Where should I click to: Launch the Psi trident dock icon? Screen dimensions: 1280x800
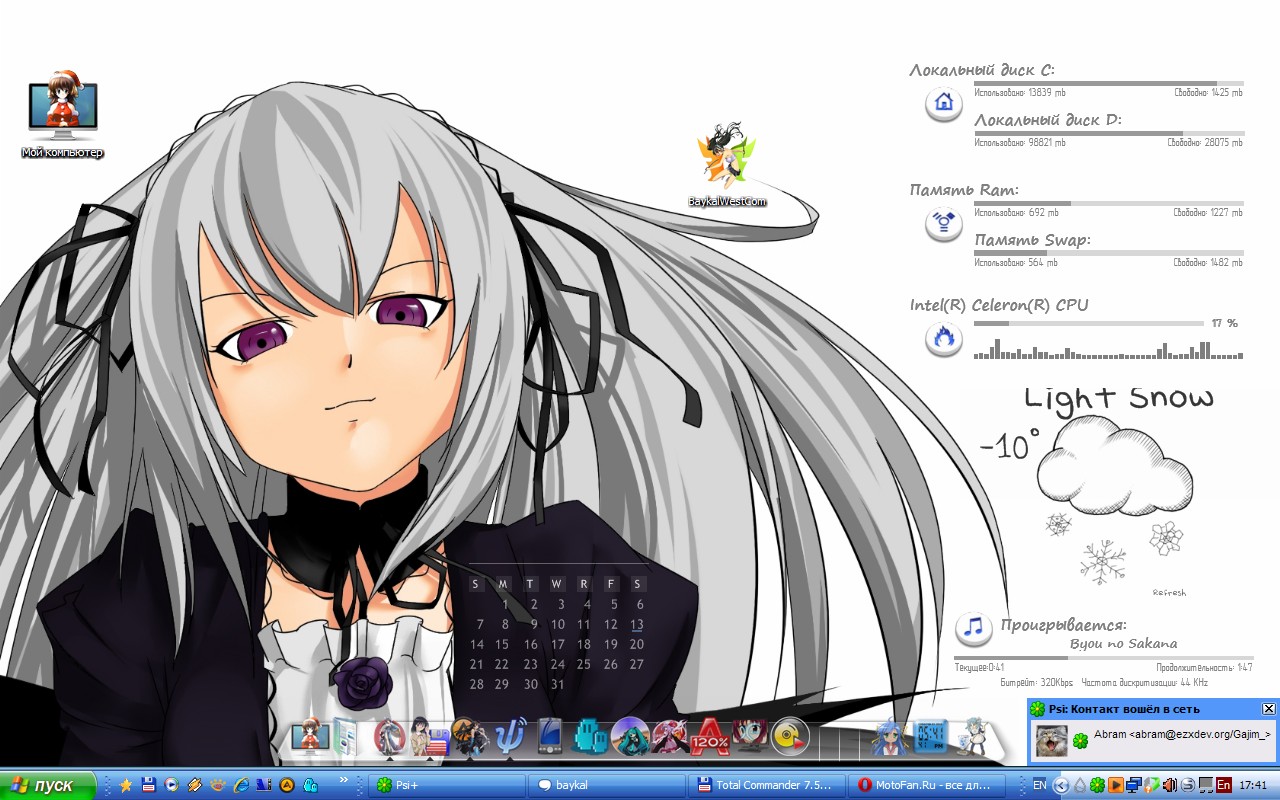511,737
